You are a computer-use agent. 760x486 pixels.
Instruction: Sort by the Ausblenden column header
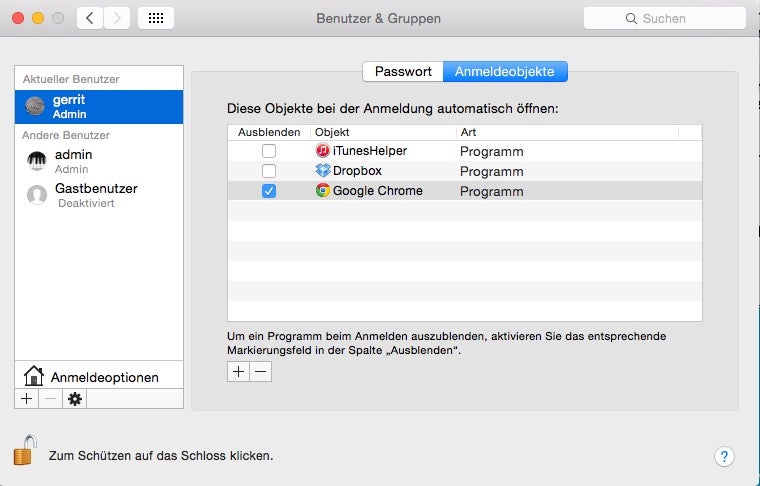pyautogui.click(x=269, y=132)
